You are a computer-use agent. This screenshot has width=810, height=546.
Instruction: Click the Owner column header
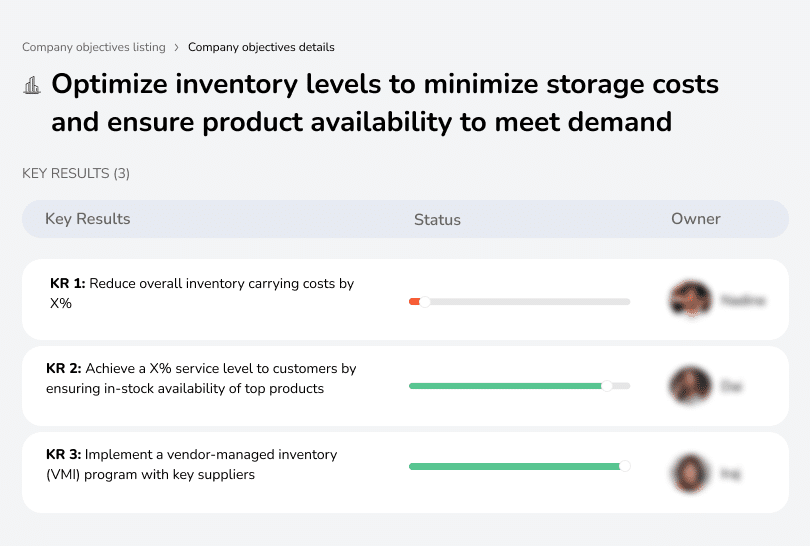696,219
